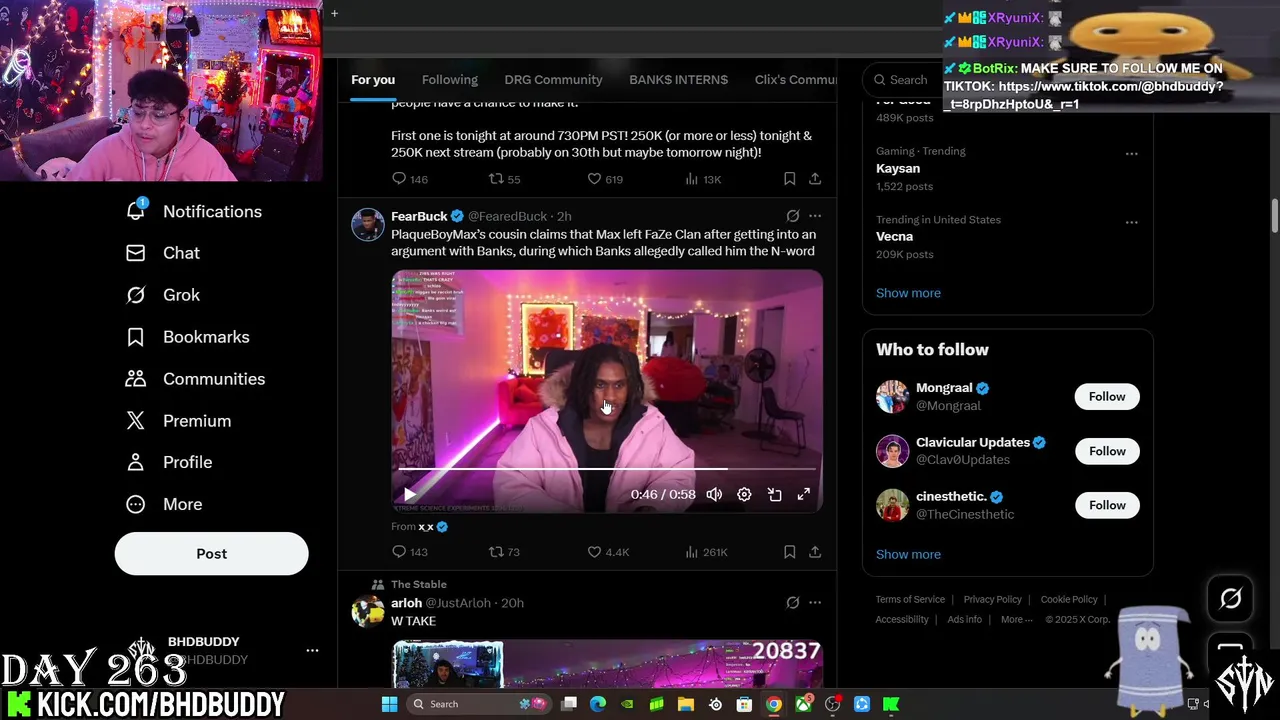Viewport: 1280px width, 720px height.
Task: Open the Windows Start menu
Action: 389,704
